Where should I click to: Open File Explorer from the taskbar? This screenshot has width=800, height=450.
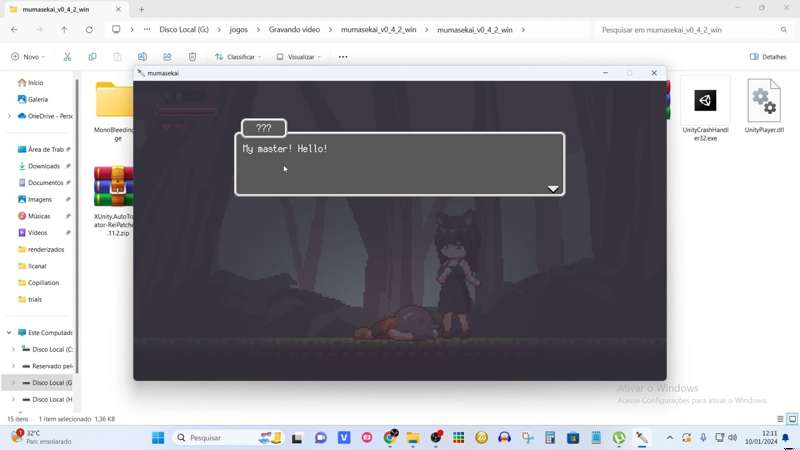(413, 437)
